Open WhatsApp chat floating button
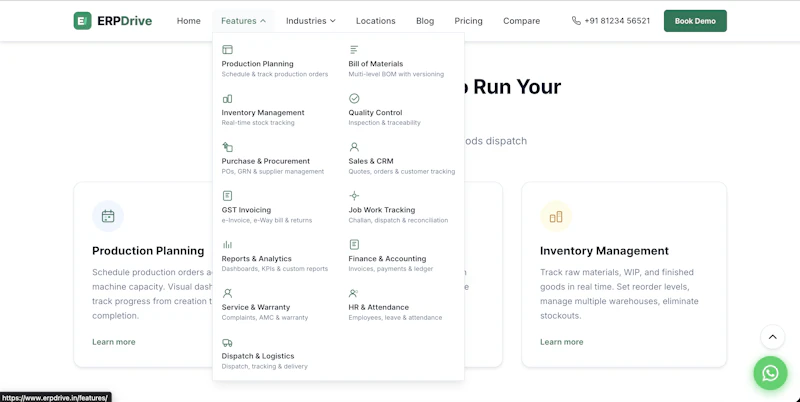The height and width of the screenshot is (402, 800). tap(770, 373)
